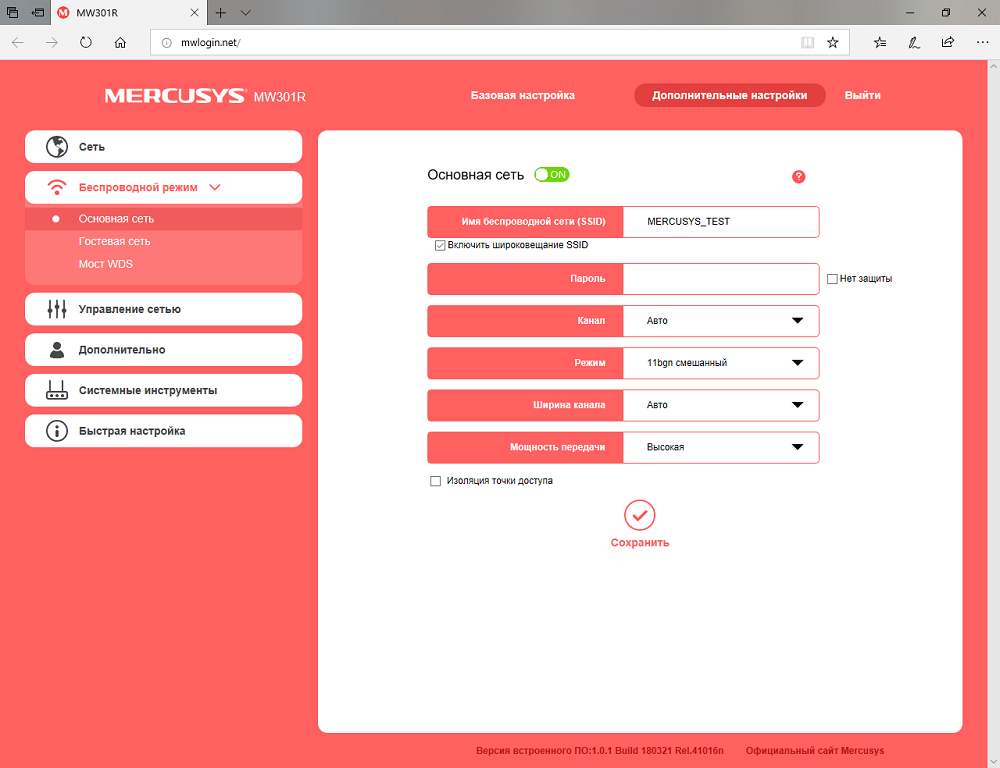Go to browser home page icon
Screen dimensions: 1000x768
click(120, 43)
